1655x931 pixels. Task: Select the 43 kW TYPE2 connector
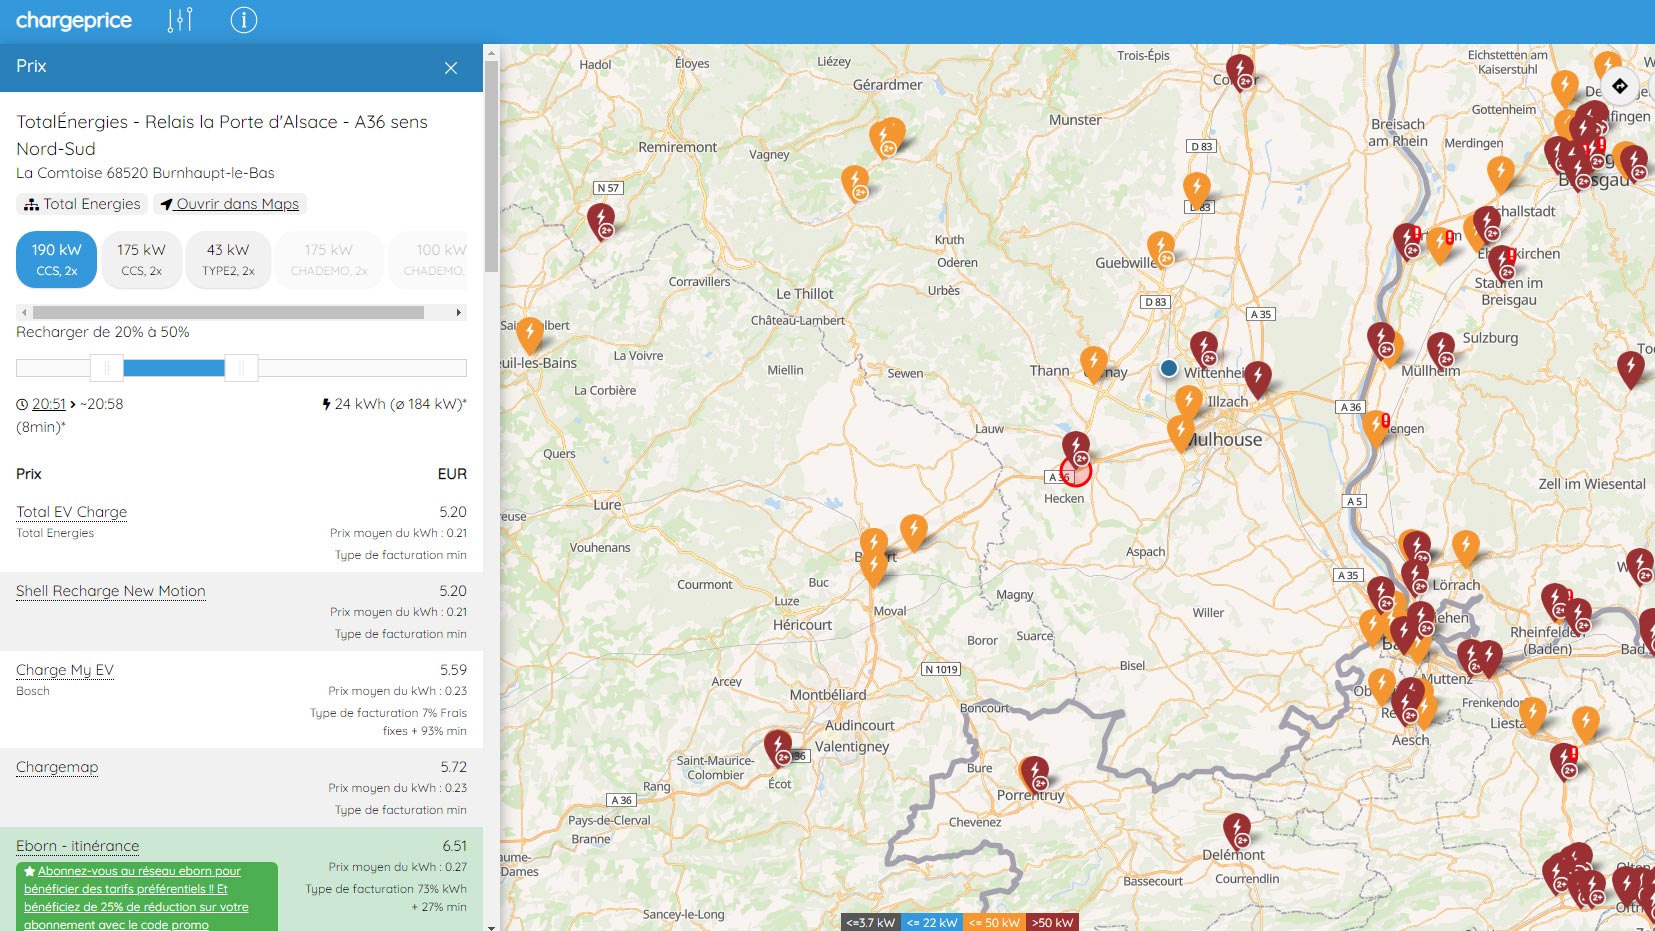(x=228, y=259)
